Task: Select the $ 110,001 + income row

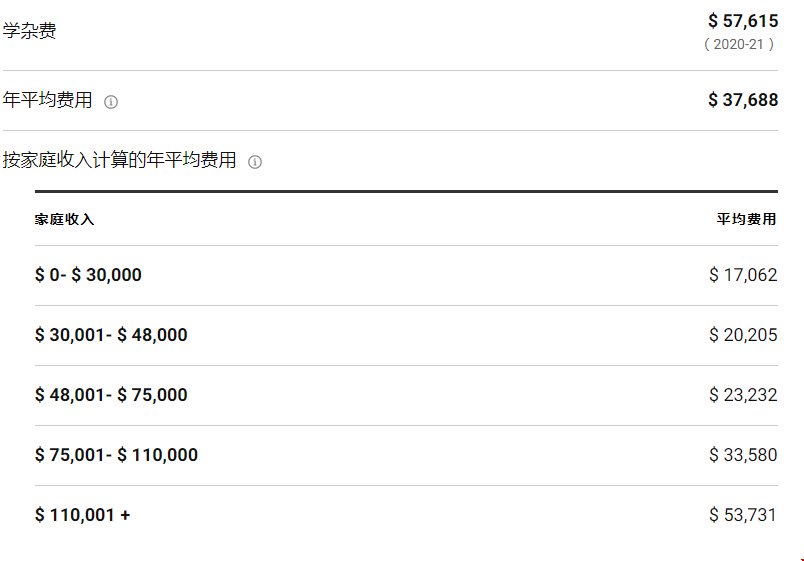Action: [82, 515]
